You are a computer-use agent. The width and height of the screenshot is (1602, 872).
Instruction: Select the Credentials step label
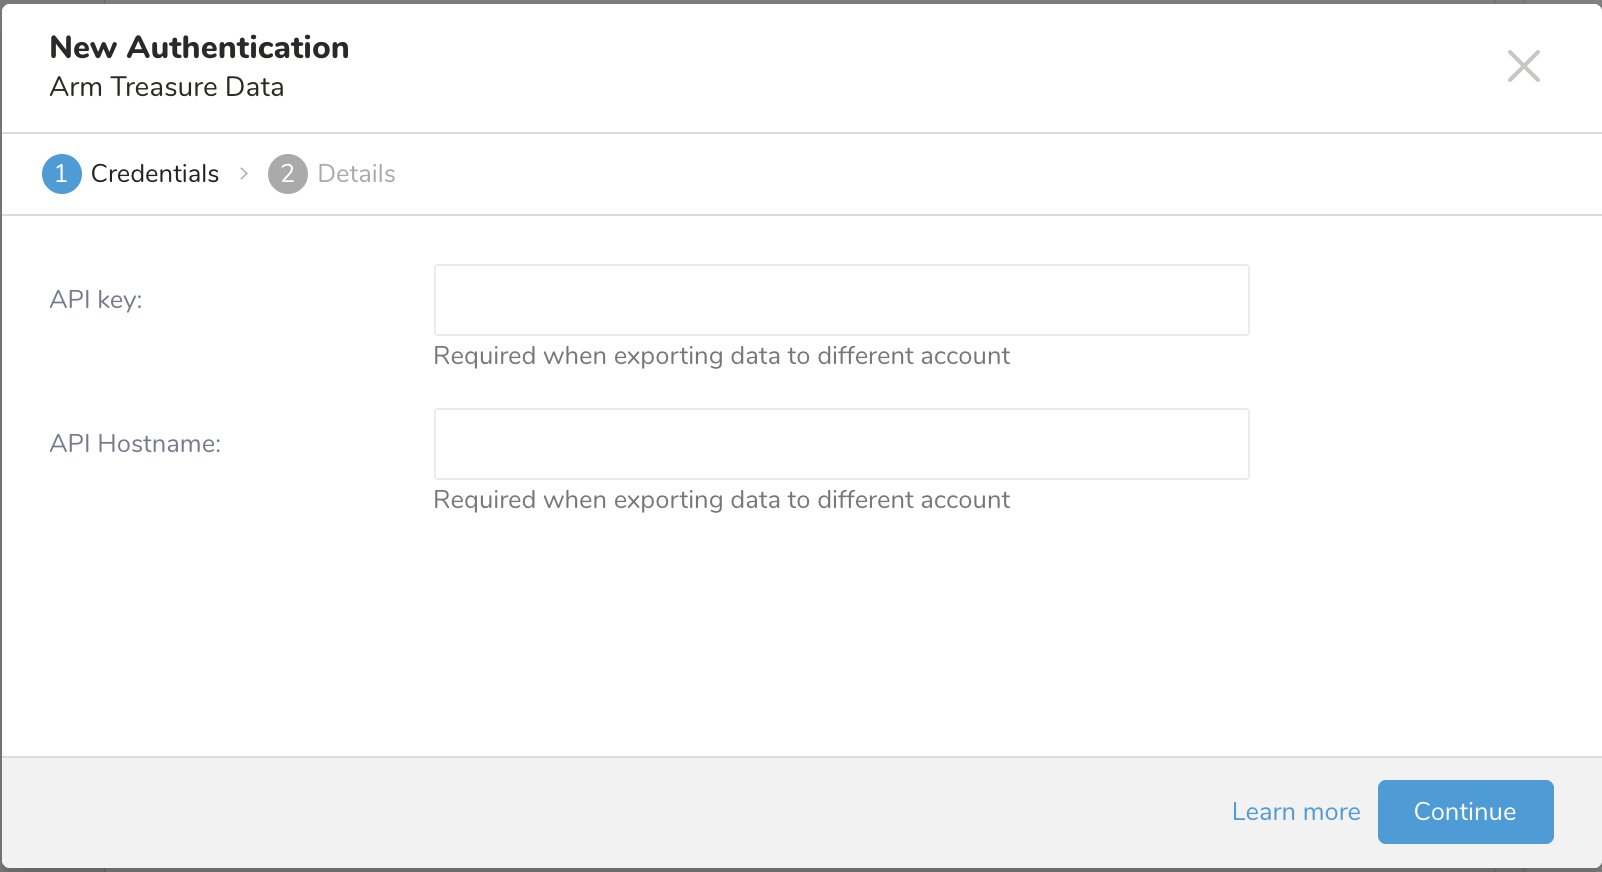(x=154, y=174)
